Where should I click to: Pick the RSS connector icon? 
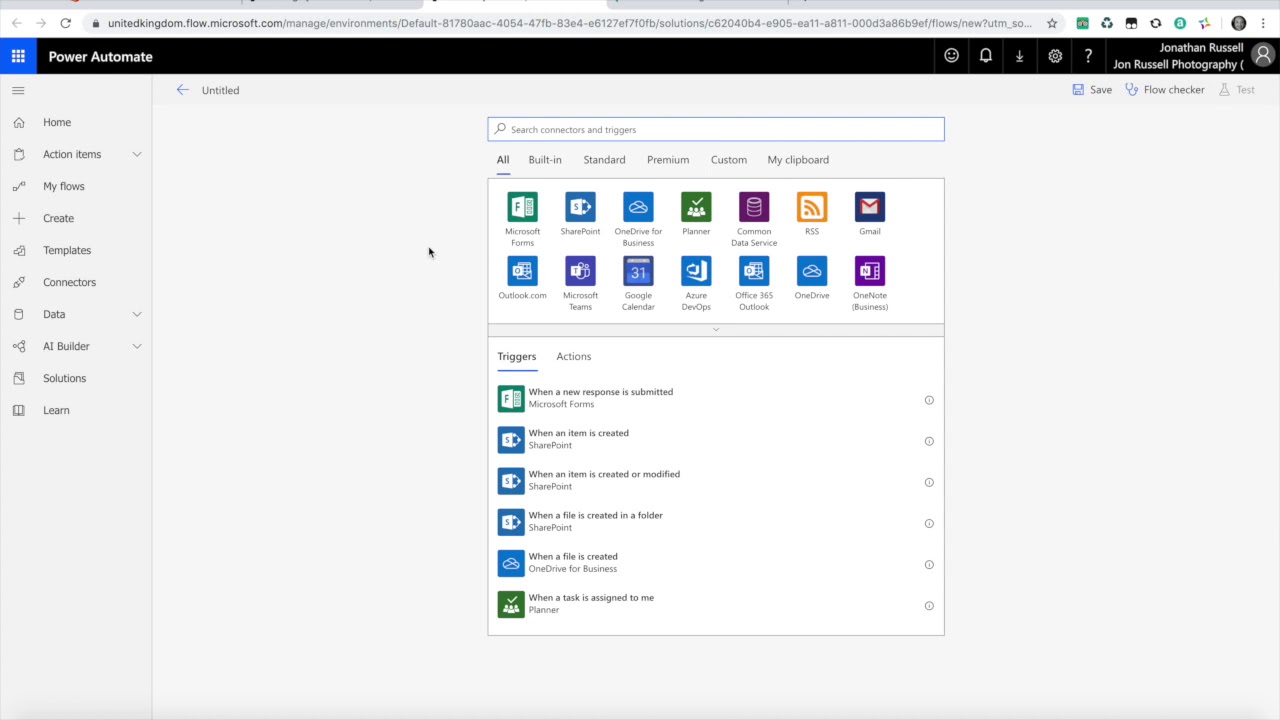tap(812, 207)
